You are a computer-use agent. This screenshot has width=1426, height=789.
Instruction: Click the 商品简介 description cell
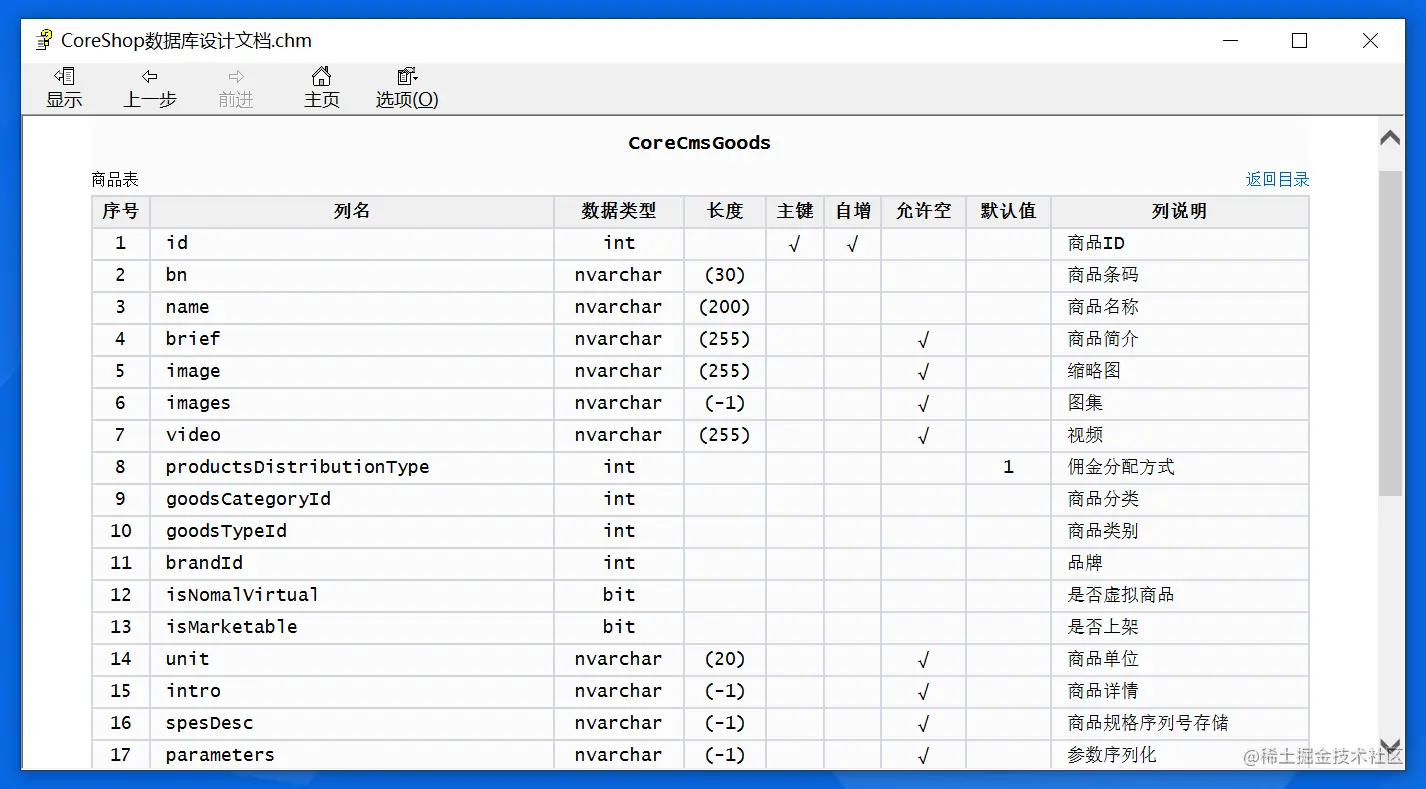point(1180,339)
